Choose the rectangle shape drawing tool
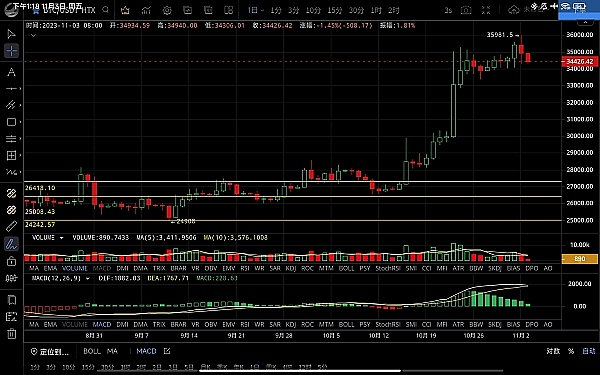Screen dimensions: 600x375 click(11, 122)
